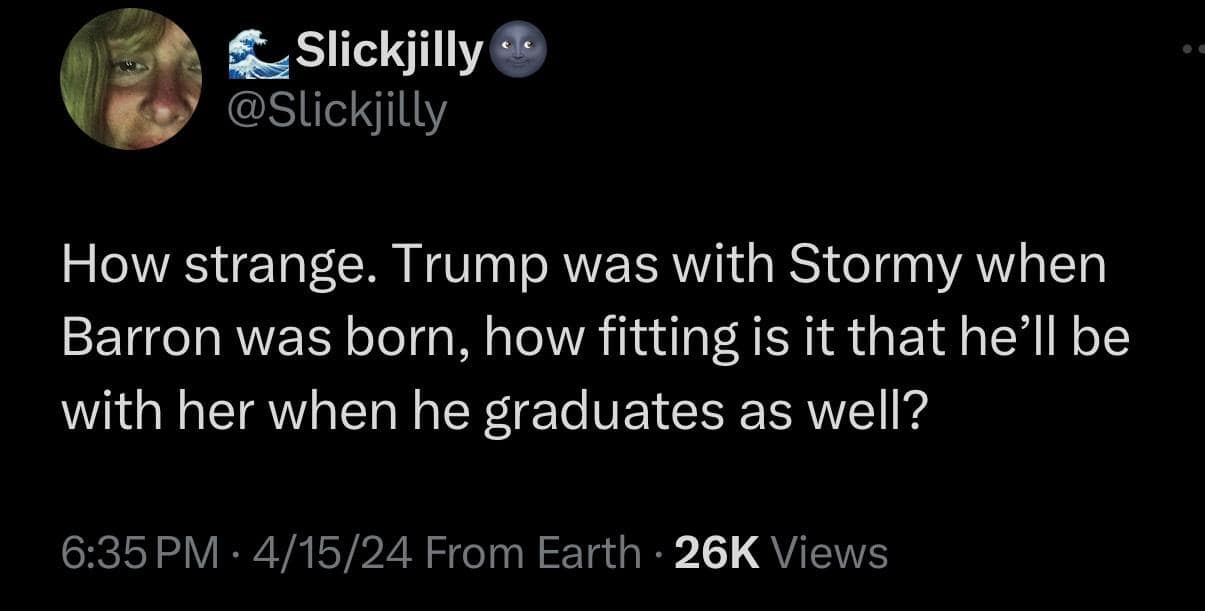Click the tweet body to open it
The image size is (1205, 611).
point(585,336)
